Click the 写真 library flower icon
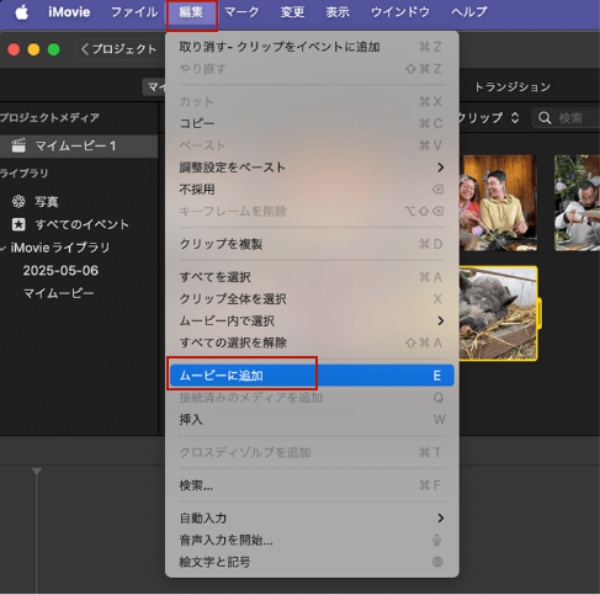600x595 pixels. 18,201
